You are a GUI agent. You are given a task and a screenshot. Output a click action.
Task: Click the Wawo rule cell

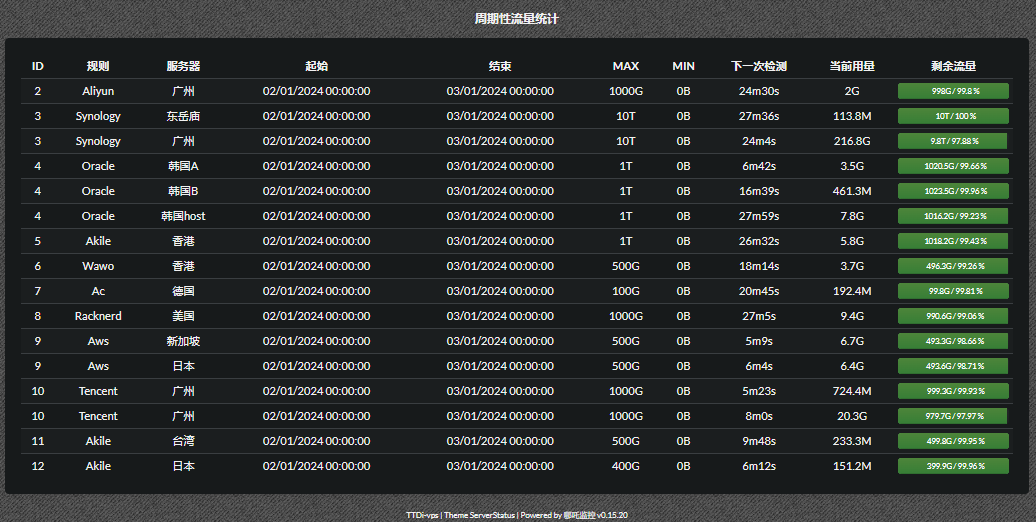(98, 266)
